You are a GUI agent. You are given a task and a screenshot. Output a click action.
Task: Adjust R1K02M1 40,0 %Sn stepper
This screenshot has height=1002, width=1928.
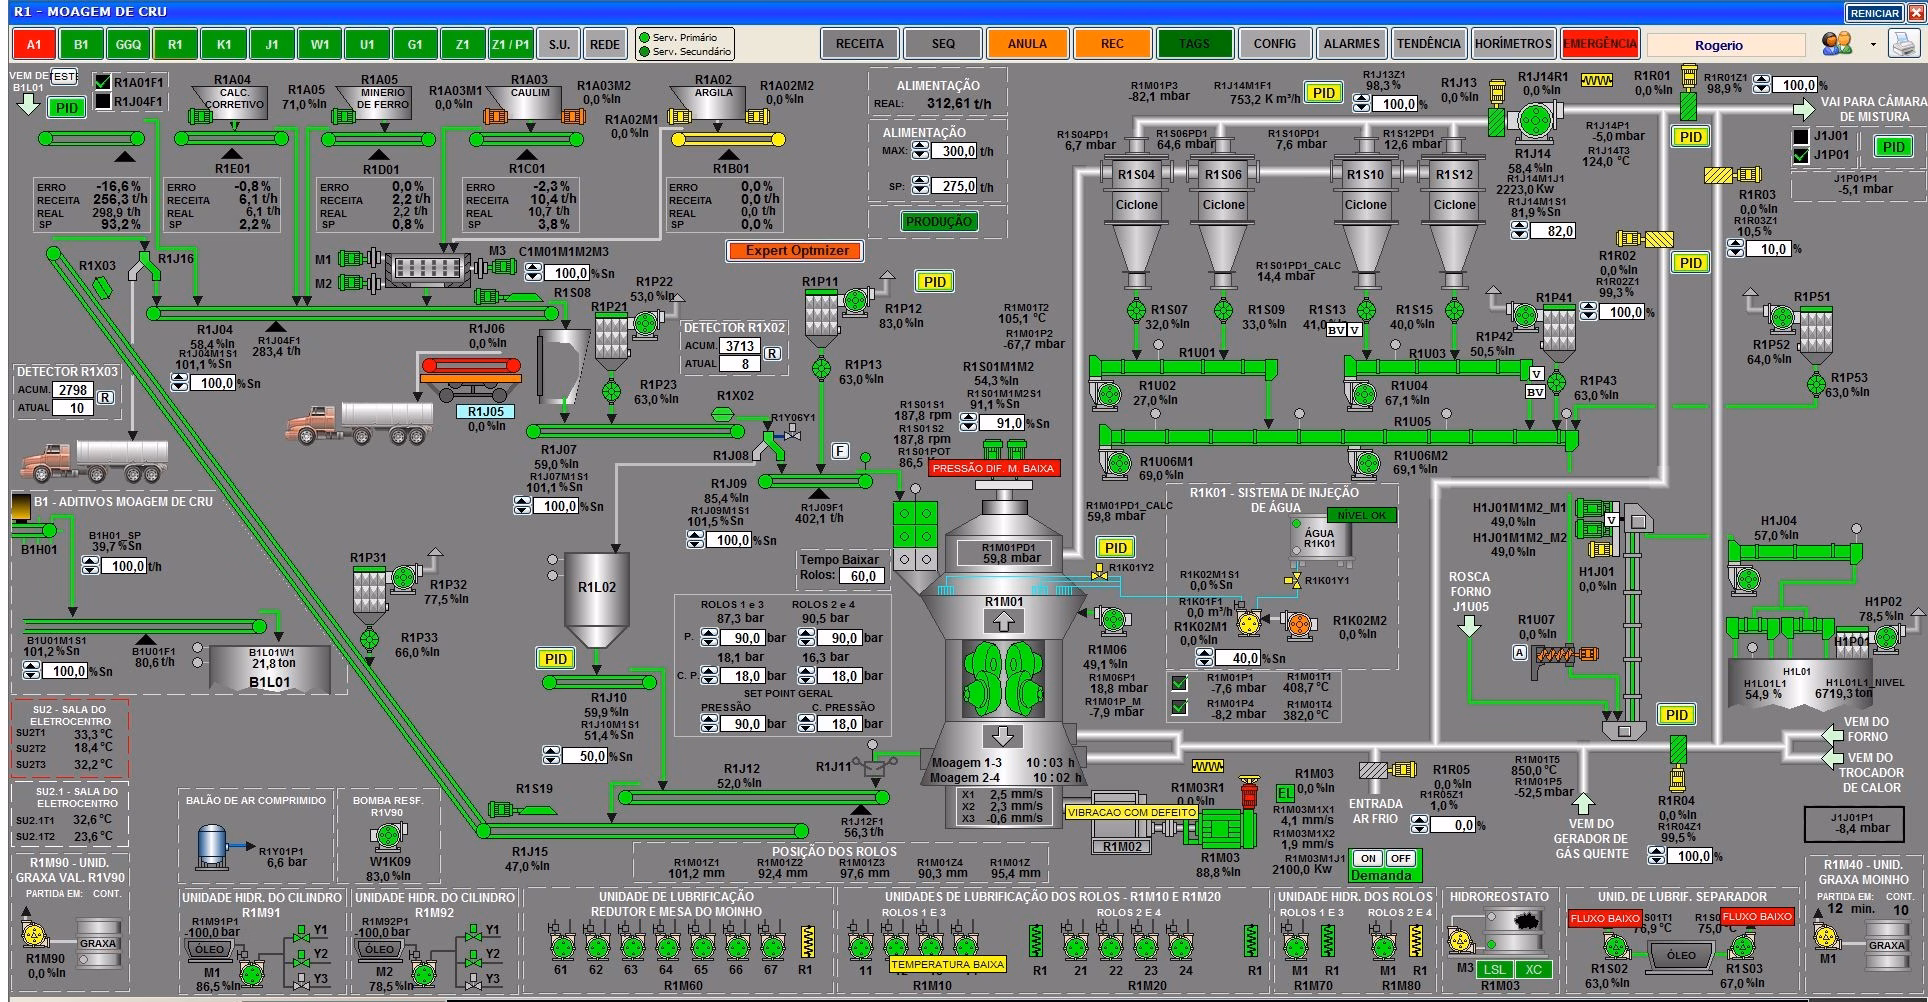click(x=1204, y=658)
